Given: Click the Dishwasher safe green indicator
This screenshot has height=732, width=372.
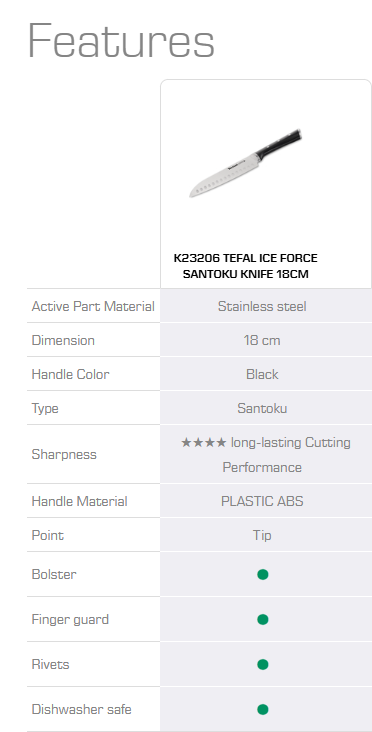Looking at the screenshot, I should (x=263, y=710).
